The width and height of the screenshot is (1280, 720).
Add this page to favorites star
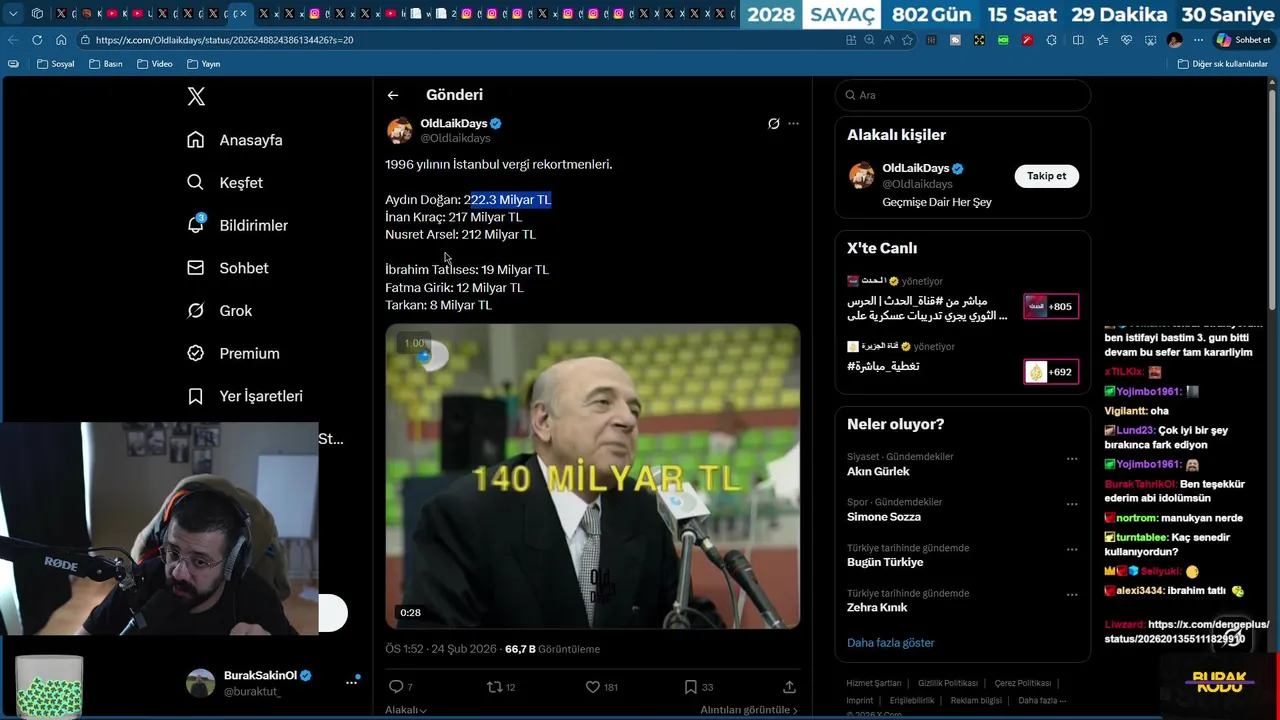click(907, 40)
